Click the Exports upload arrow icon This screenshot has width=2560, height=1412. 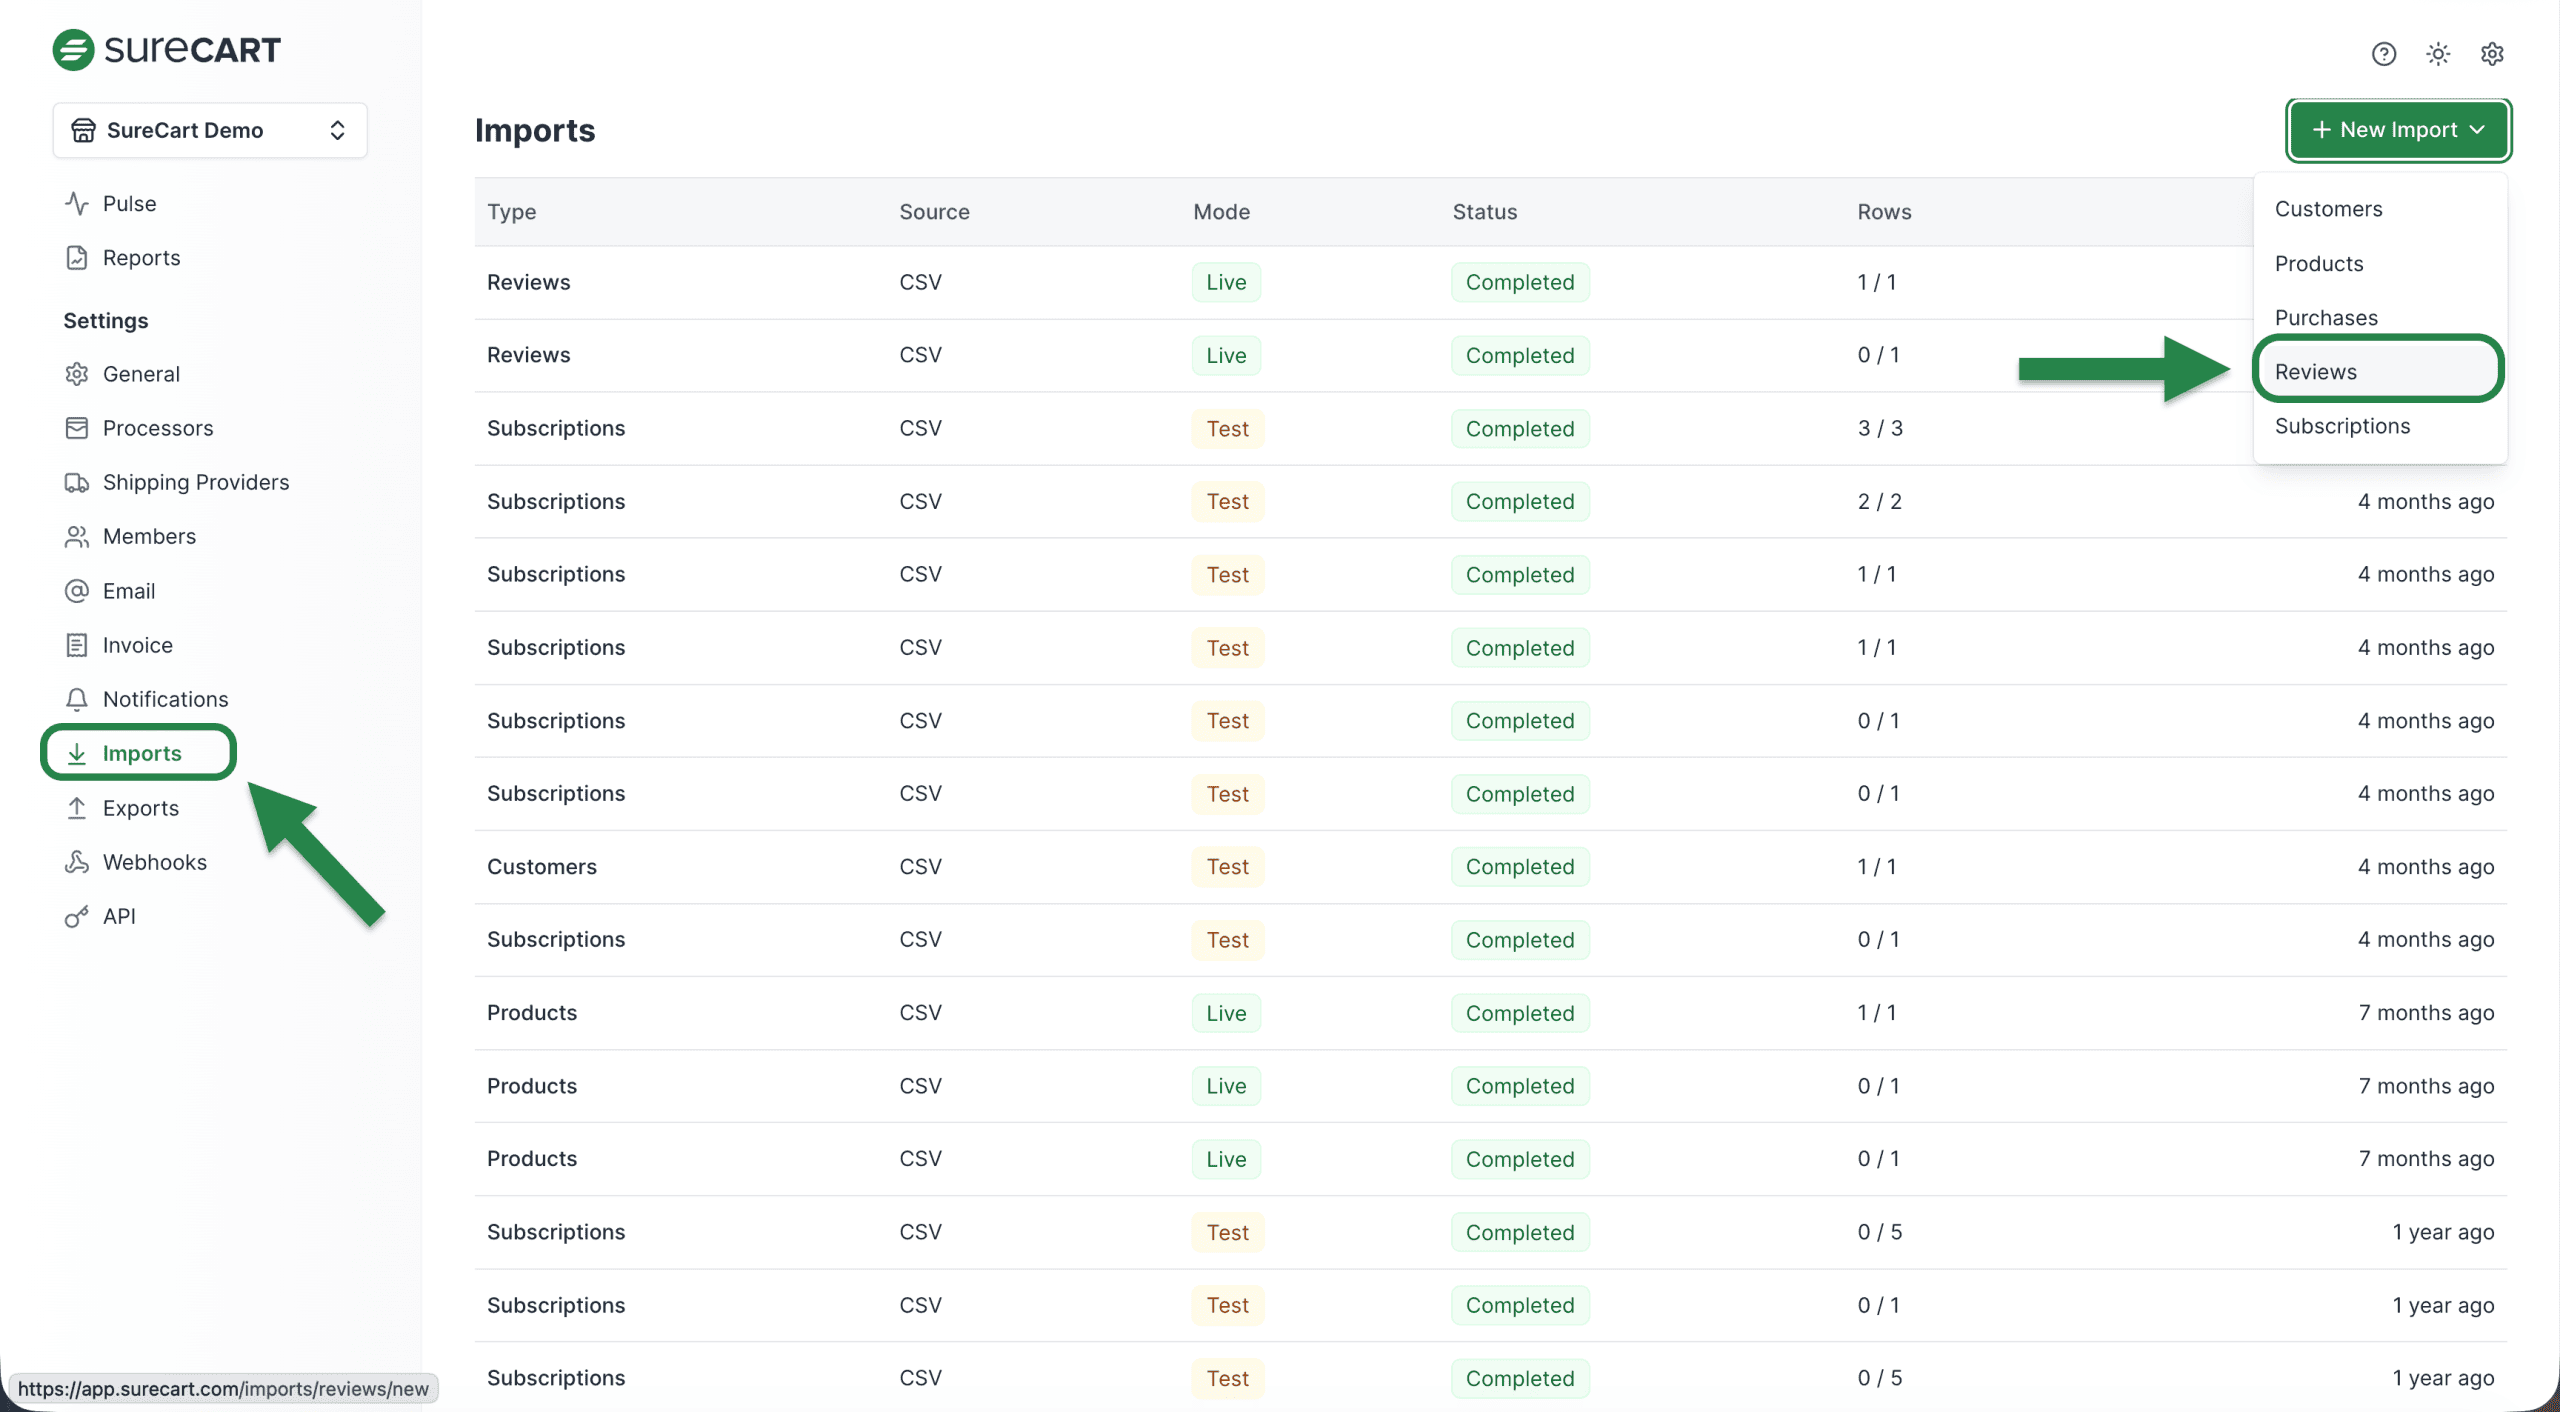coord(77,808)
